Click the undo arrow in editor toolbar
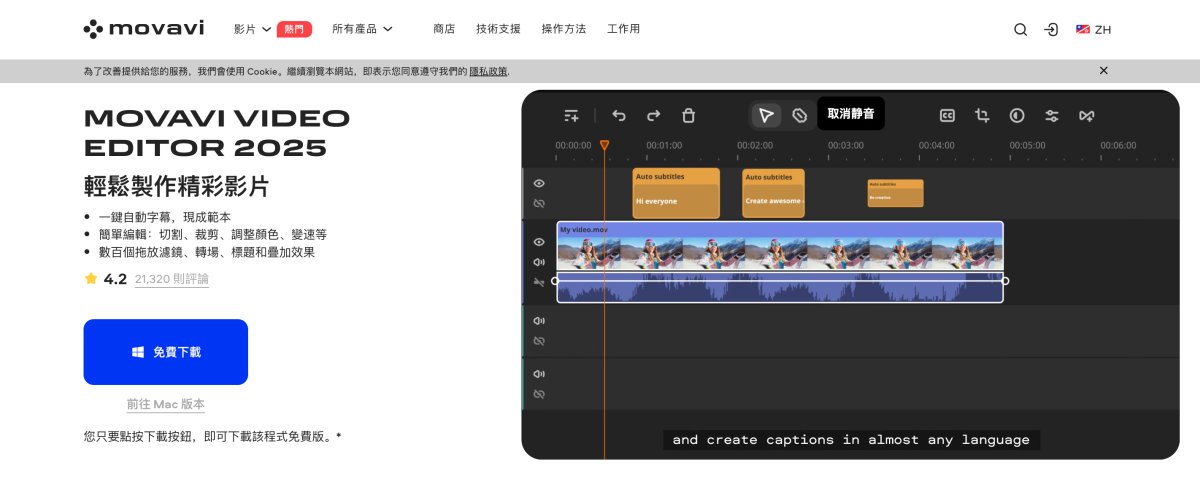 619,116
